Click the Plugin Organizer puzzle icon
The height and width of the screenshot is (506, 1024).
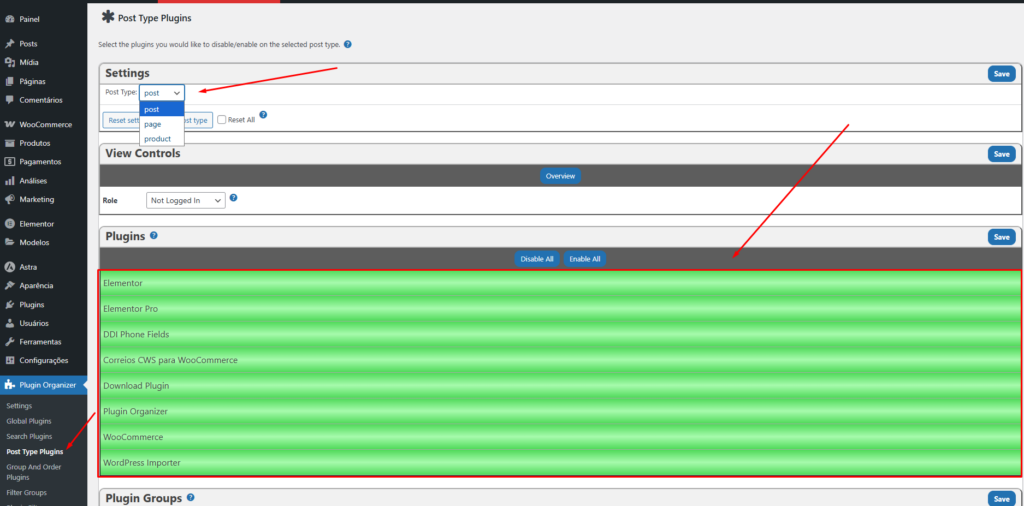pos(10,385)
